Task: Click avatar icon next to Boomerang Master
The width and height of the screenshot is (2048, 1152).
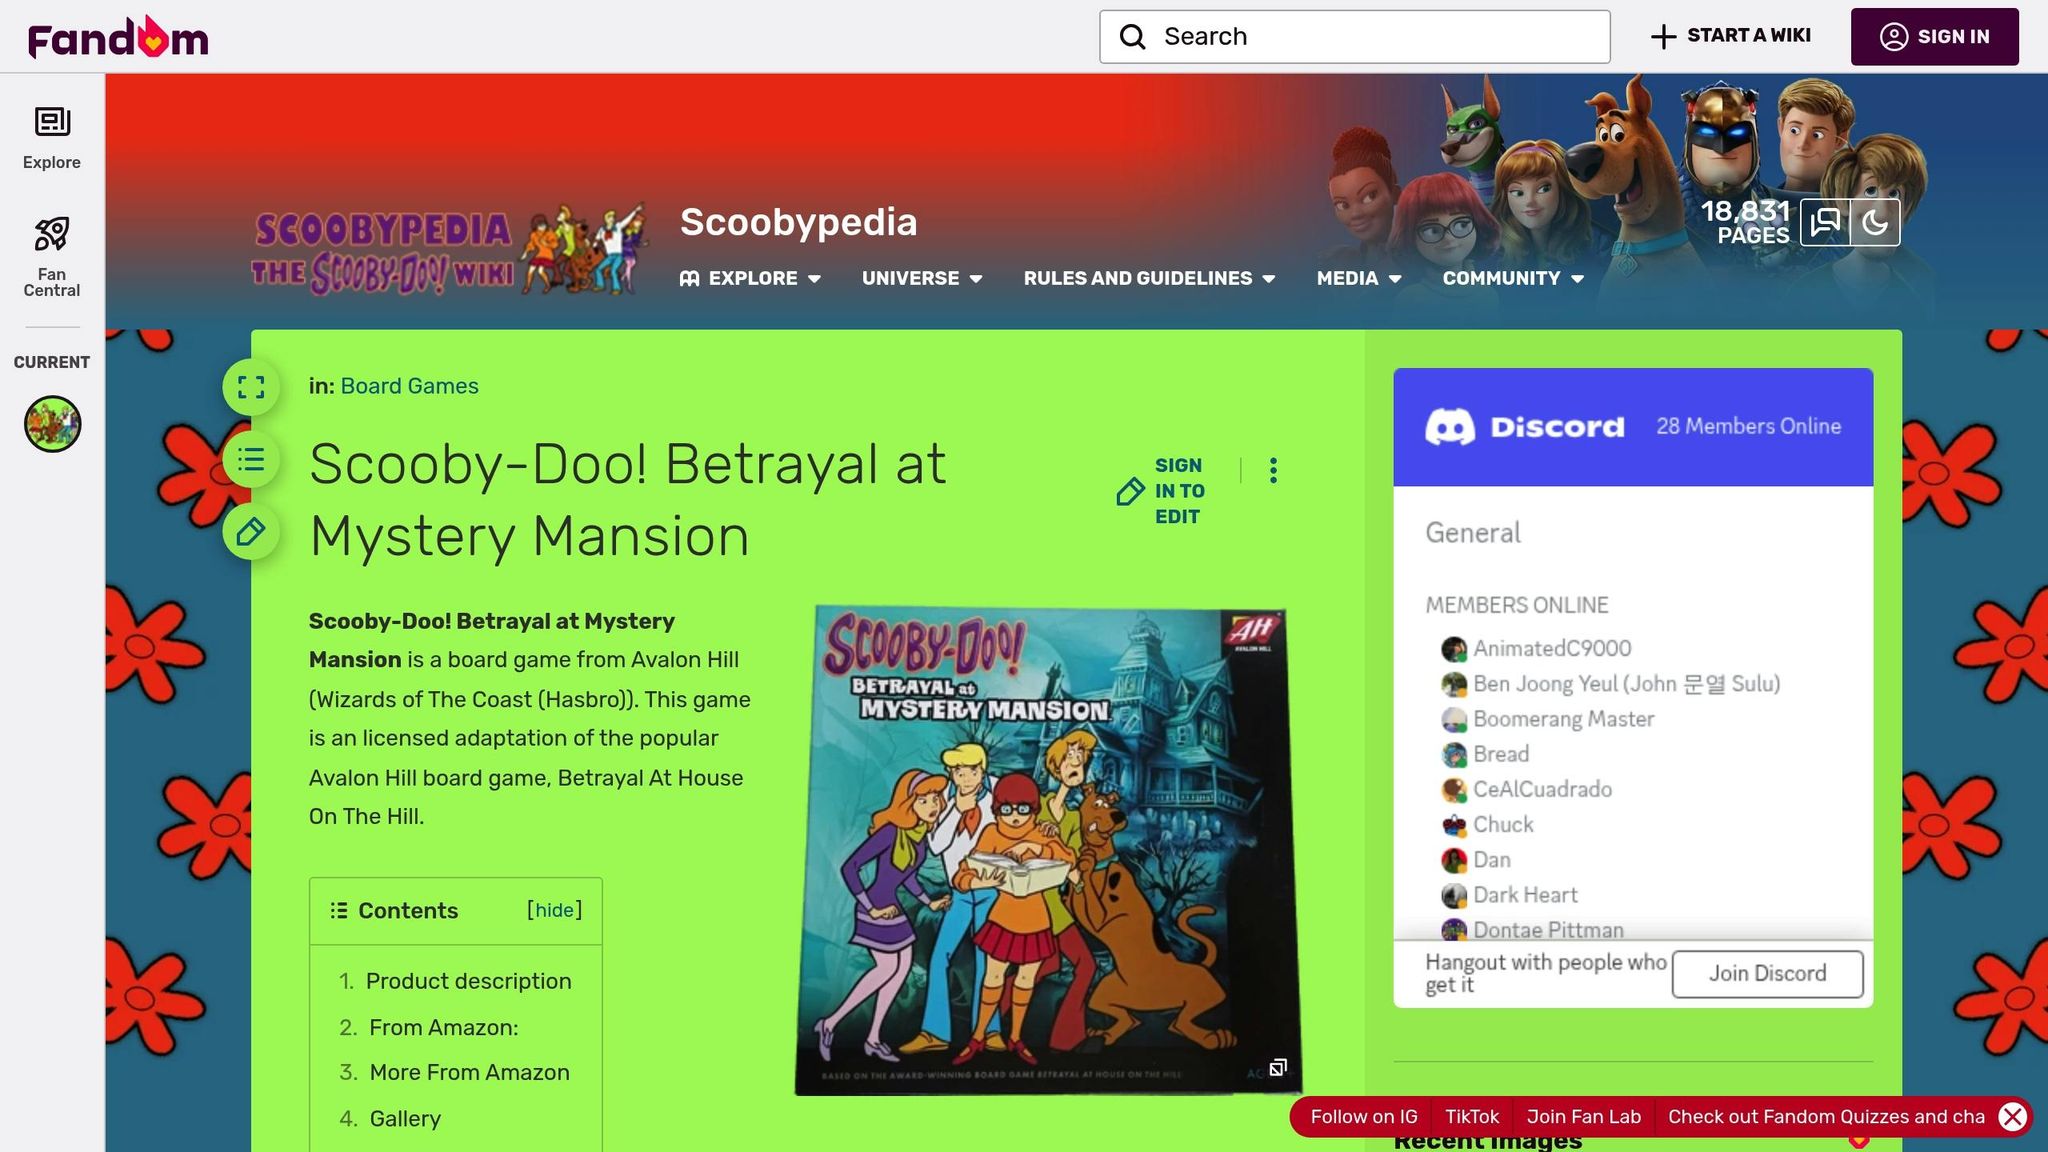Action: click(x=1453, y=719)
